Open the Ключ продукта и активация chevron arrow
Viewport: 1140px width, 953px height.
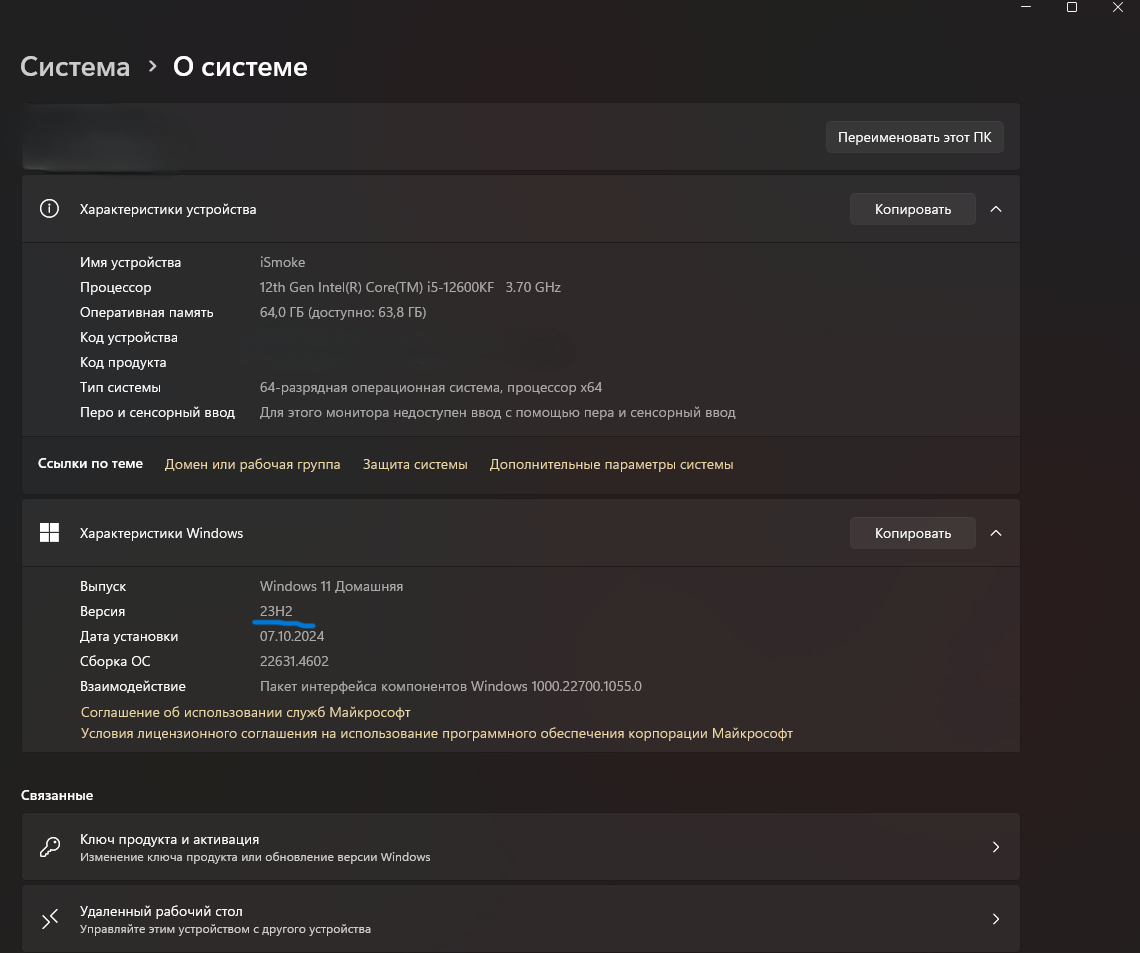996,847
